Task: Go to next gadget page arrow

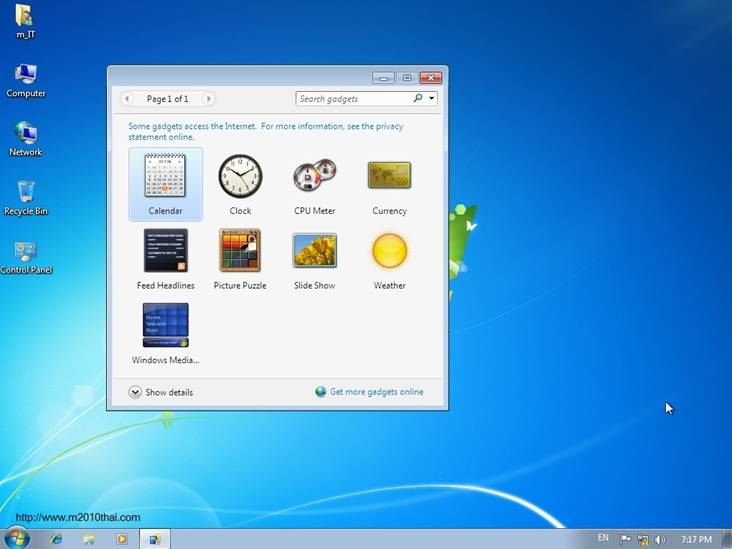Action: [209, 99]
